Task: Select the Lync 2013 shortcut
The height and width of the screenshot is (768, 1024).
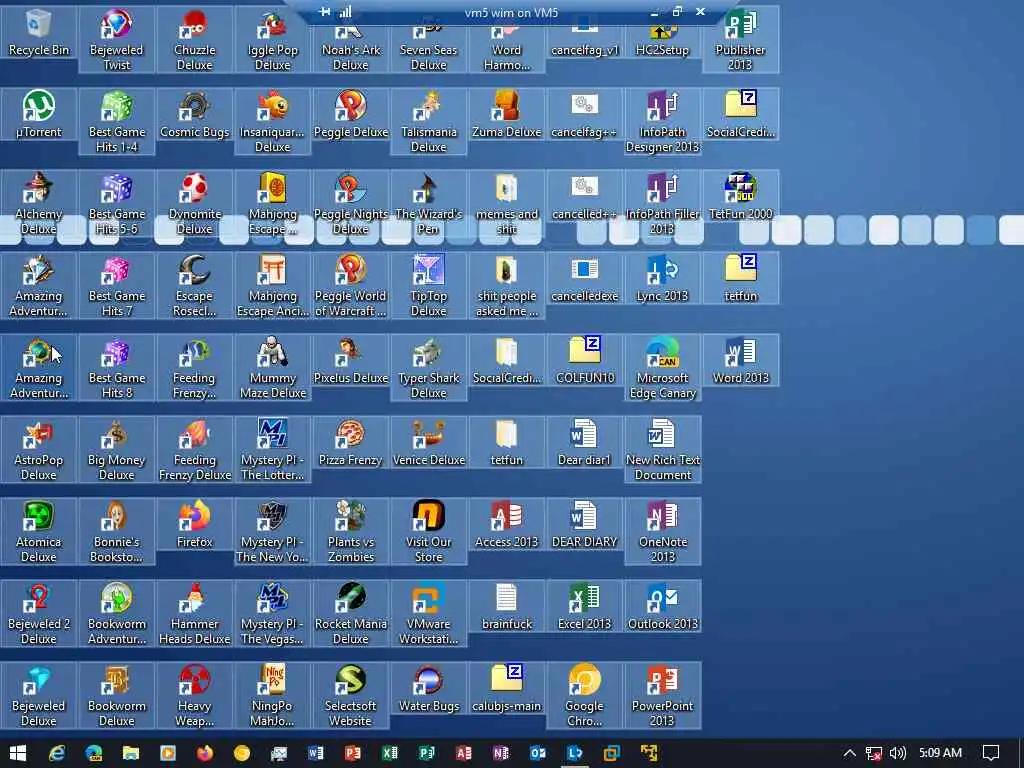Action: pyautogui.click(x=662, y=278)
